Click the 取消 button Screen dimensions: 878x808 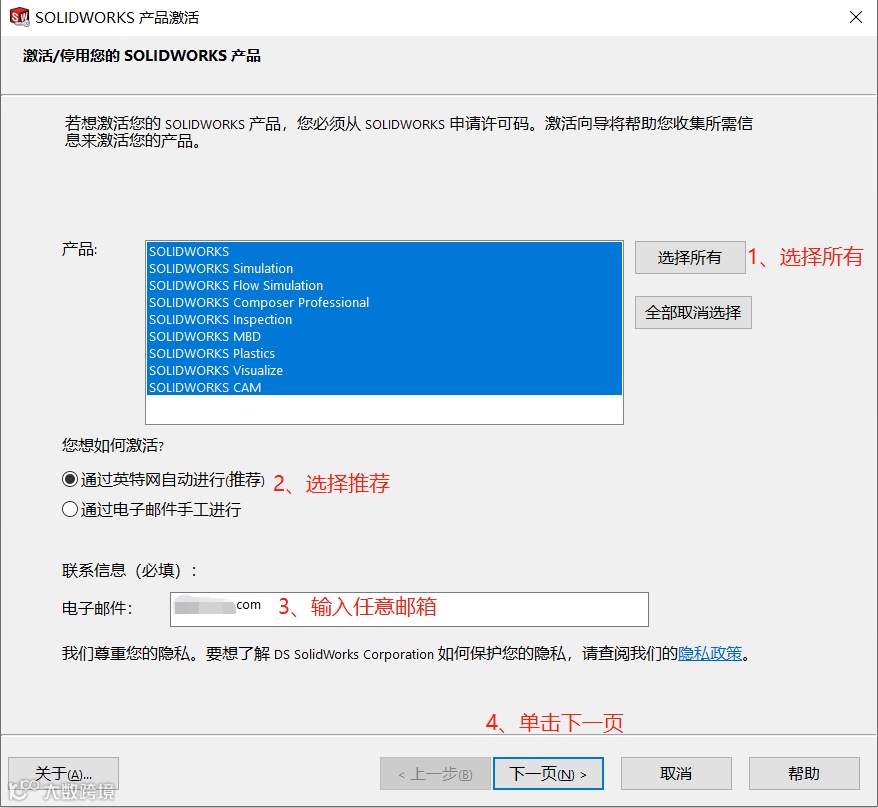676,774
